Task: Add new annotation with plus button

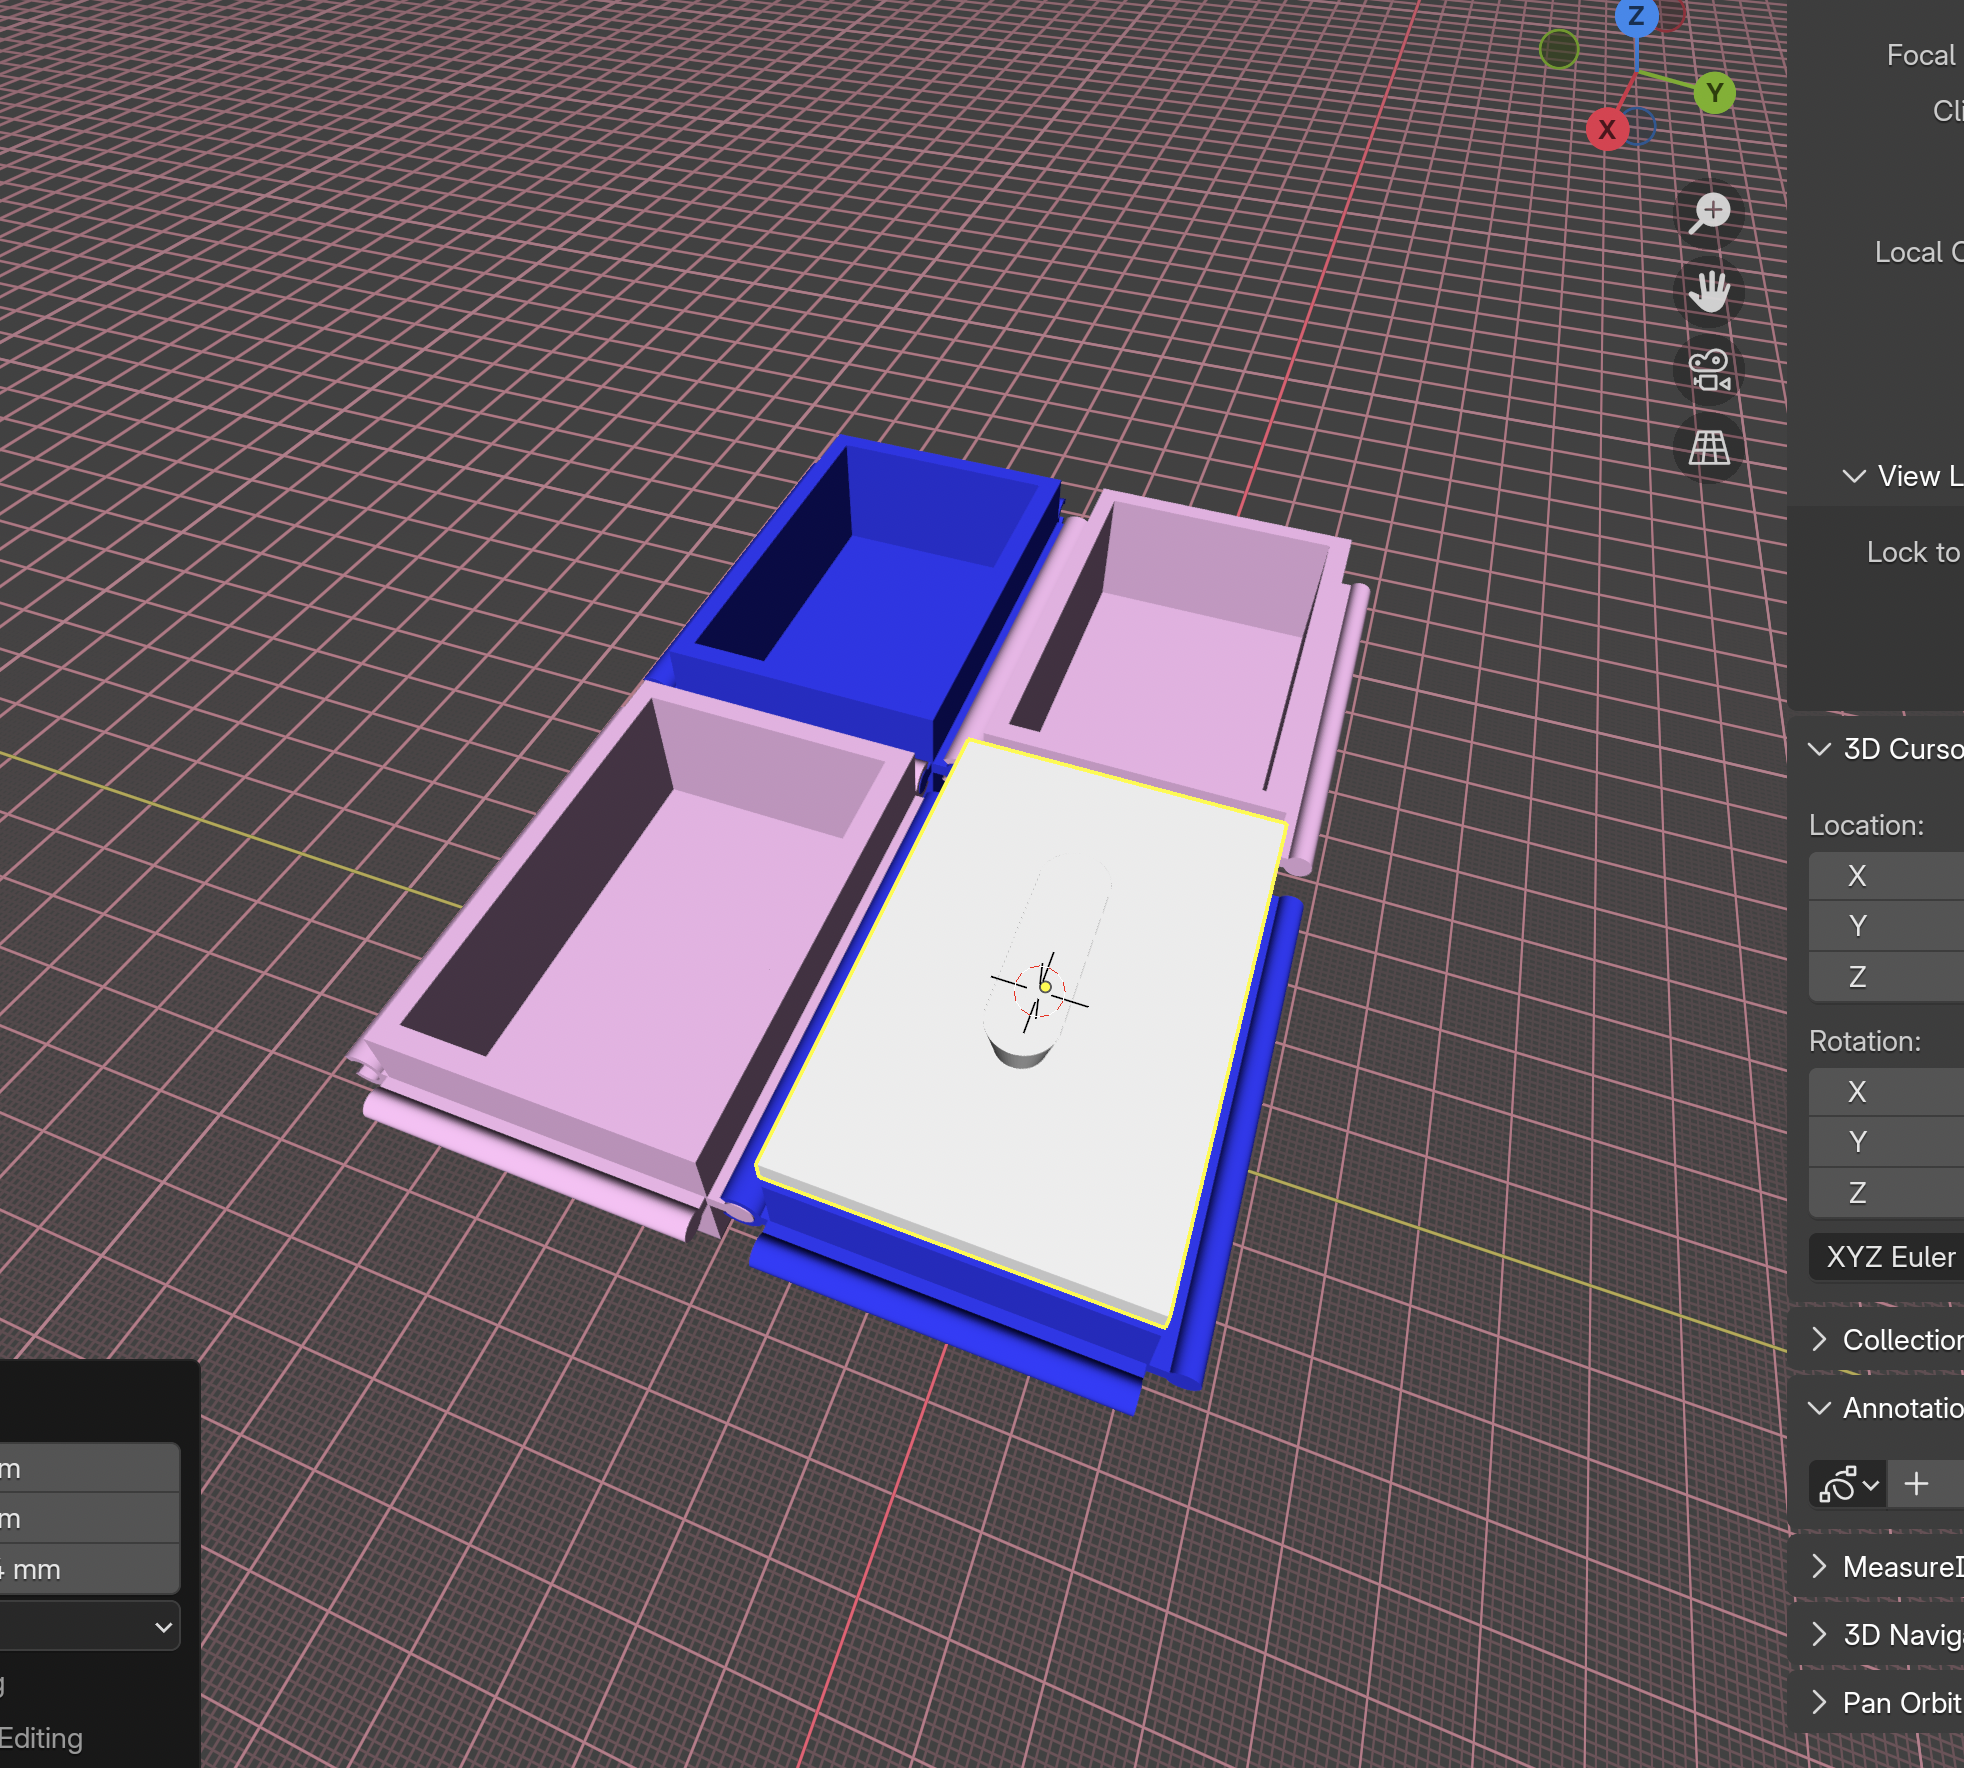Action: (1916, 1484)
